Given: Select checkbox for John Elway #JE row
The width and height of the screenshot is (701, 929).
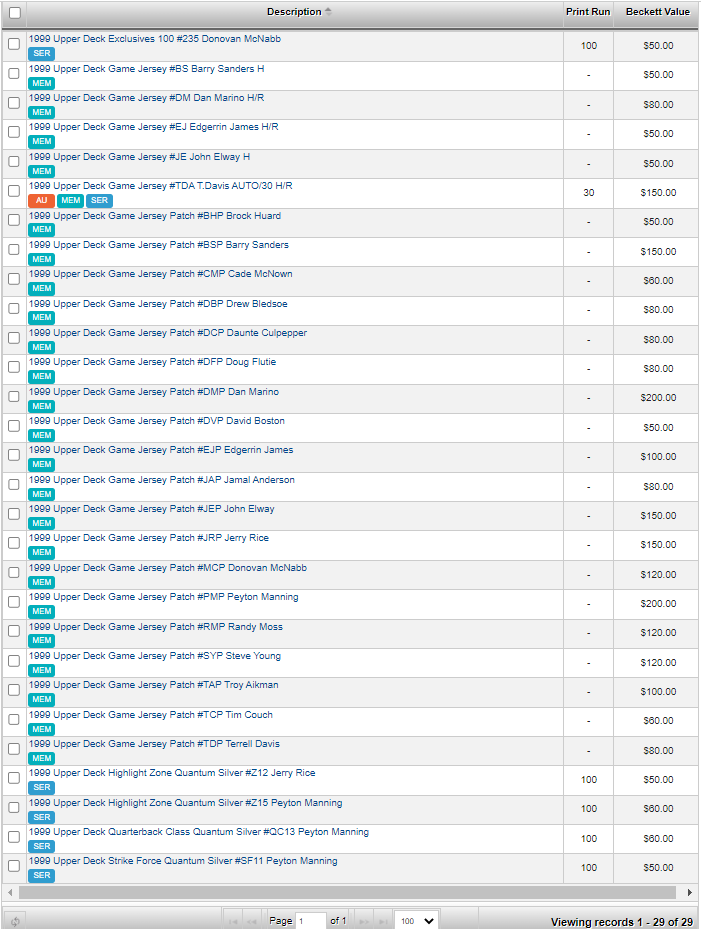Looking at the screenshot, I should [14, 161].
